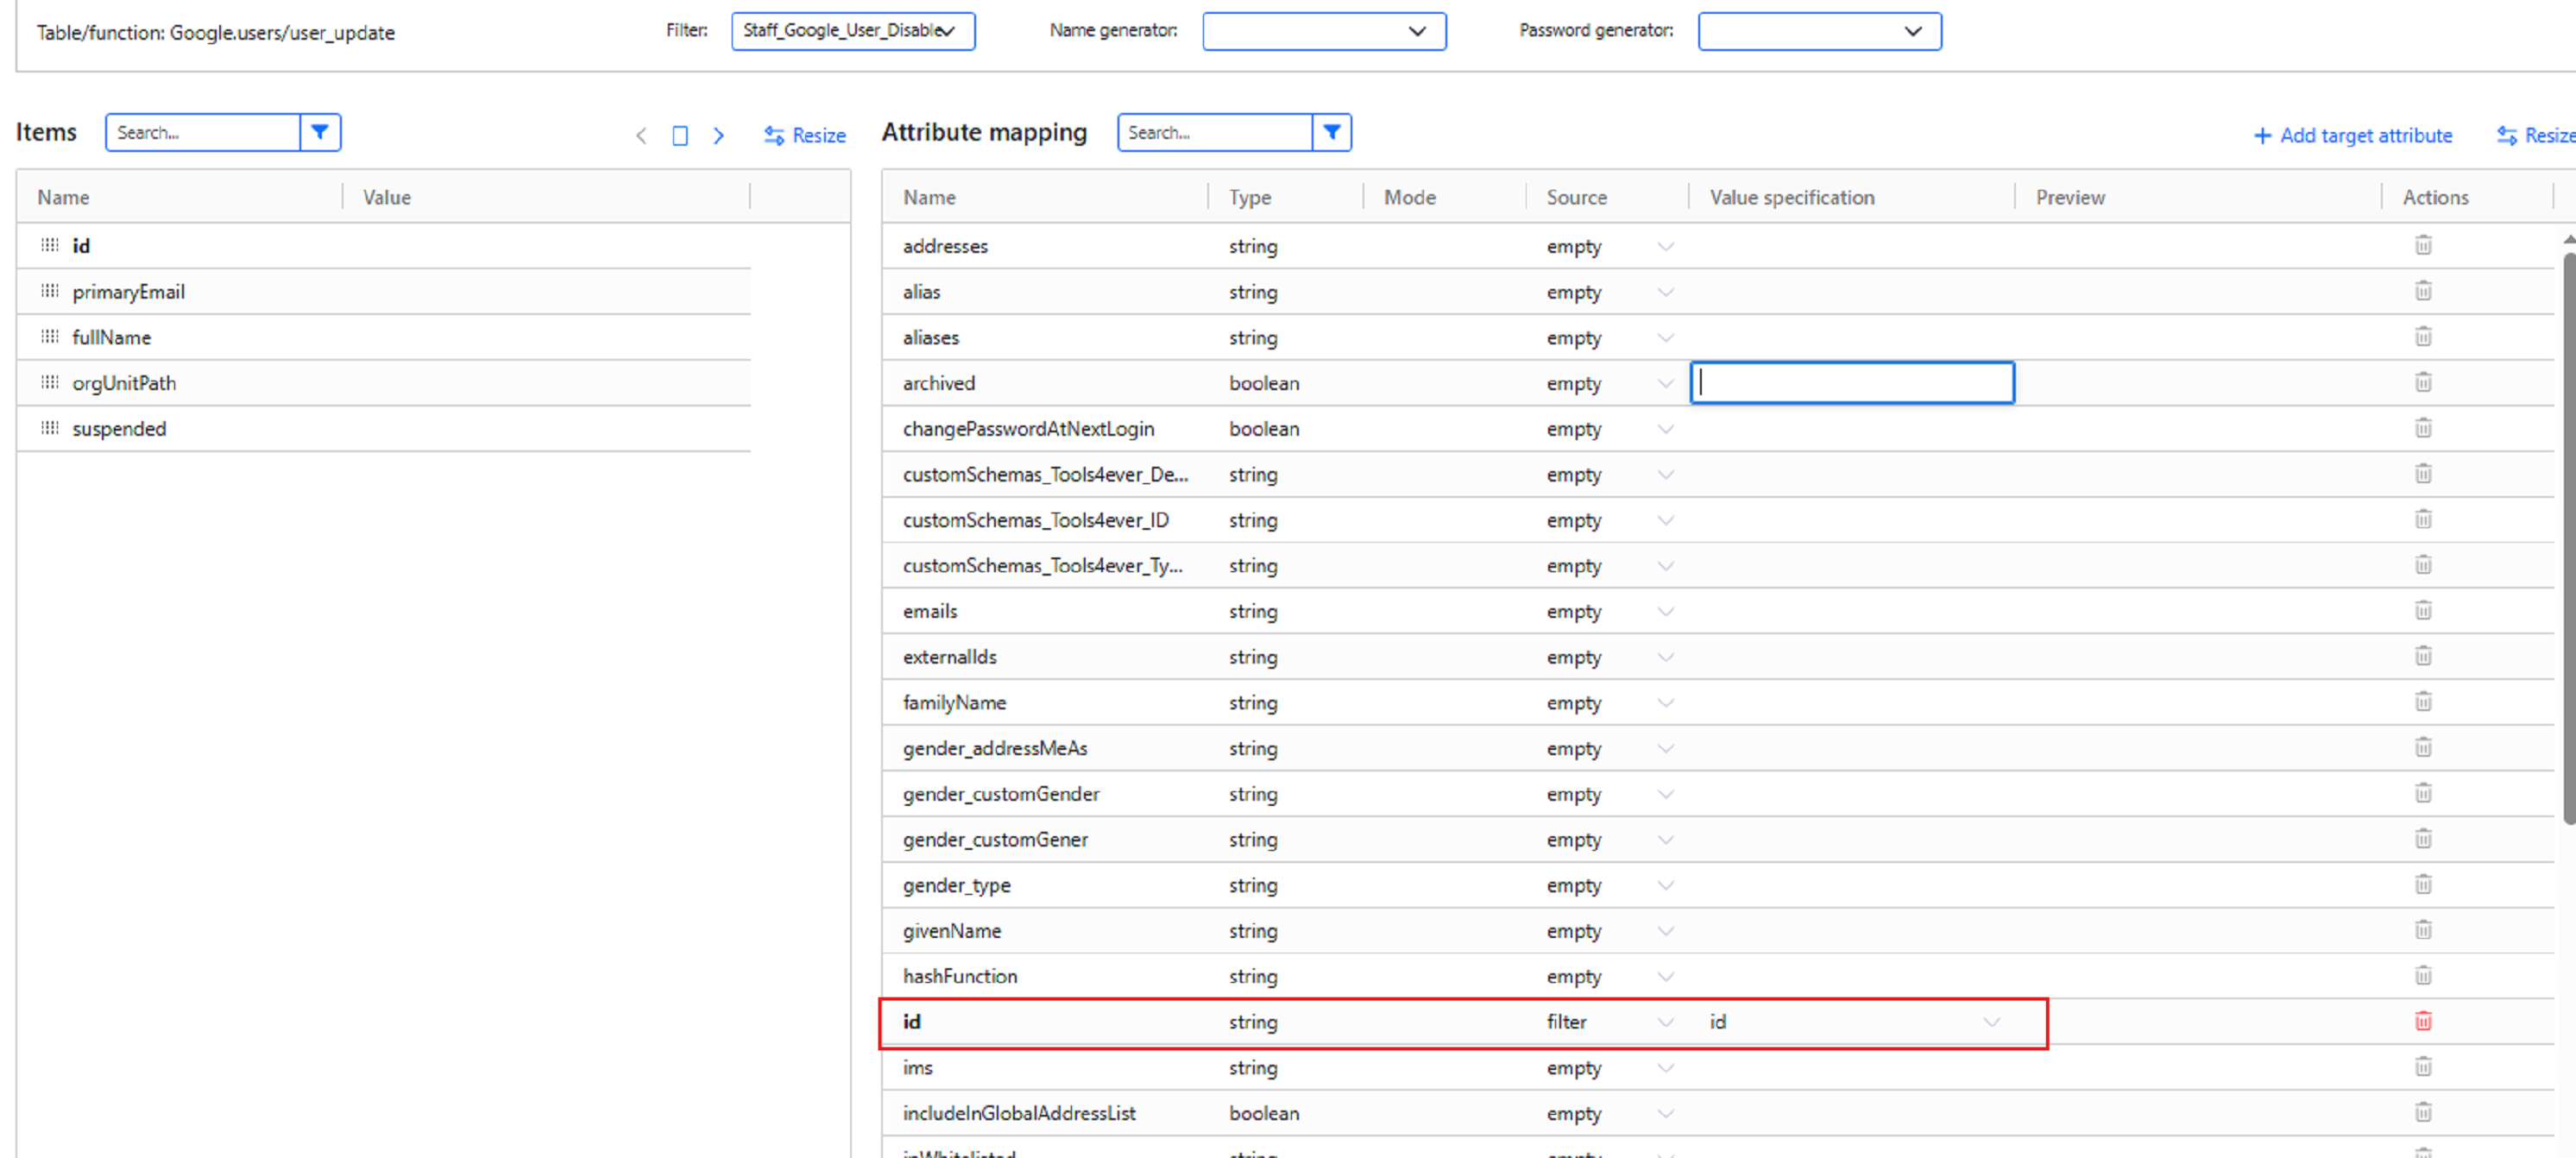This screenshot has width=2576, height=1158.
Task: Click drag handle beside suspended item
Action: pyautogui.click(x=50, y=428)
